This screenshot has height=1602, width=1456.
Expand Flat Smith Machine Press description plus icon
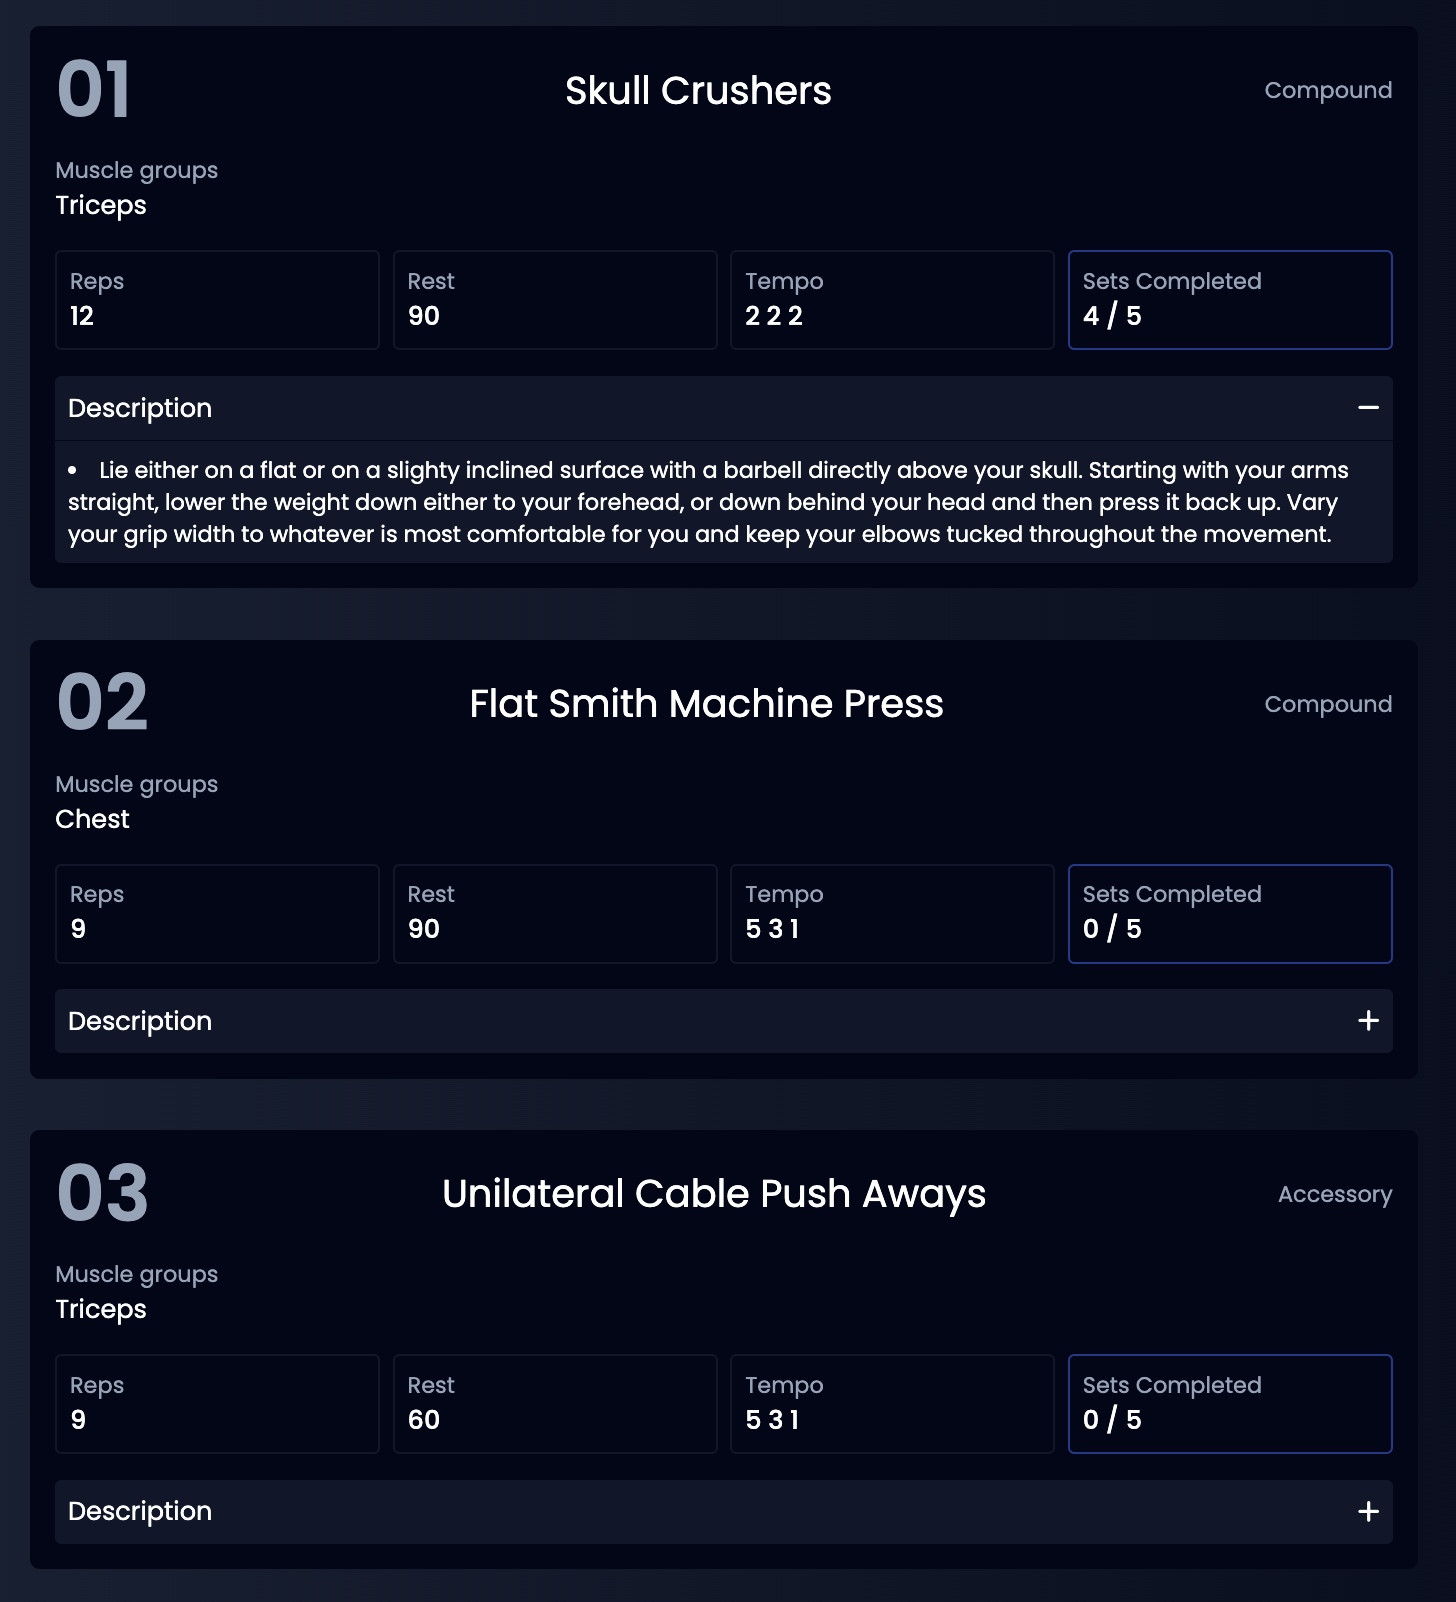click(1368, 1021)
